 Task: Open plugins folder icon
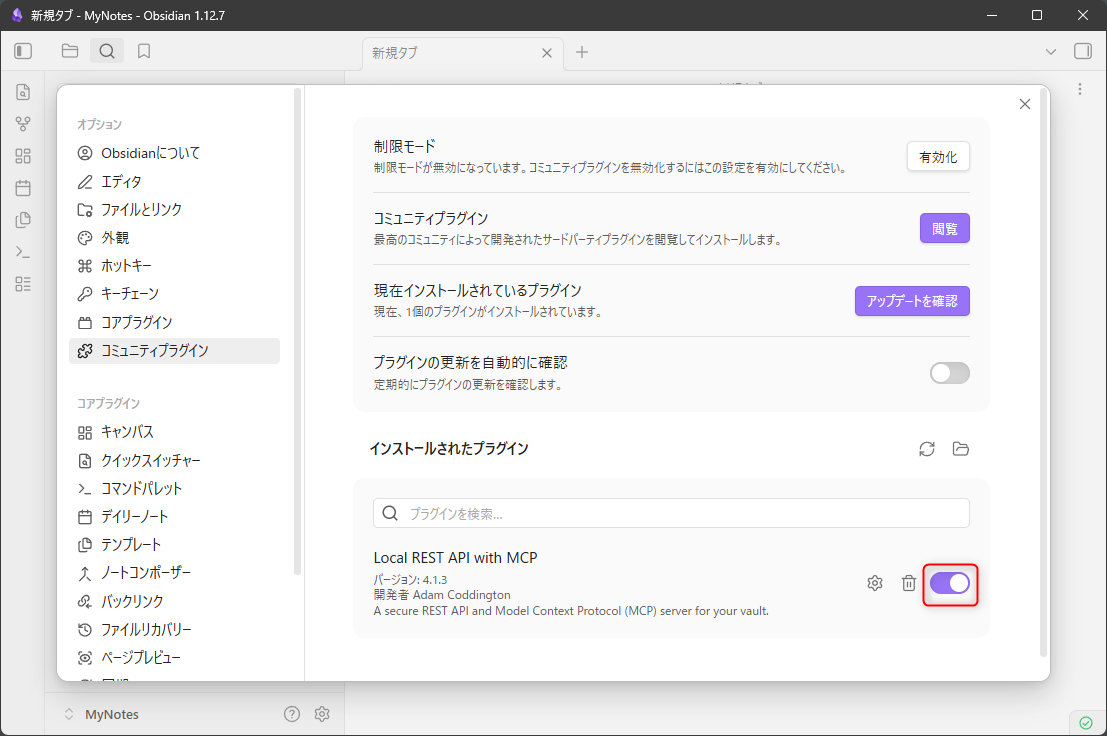tap(960, 449)
